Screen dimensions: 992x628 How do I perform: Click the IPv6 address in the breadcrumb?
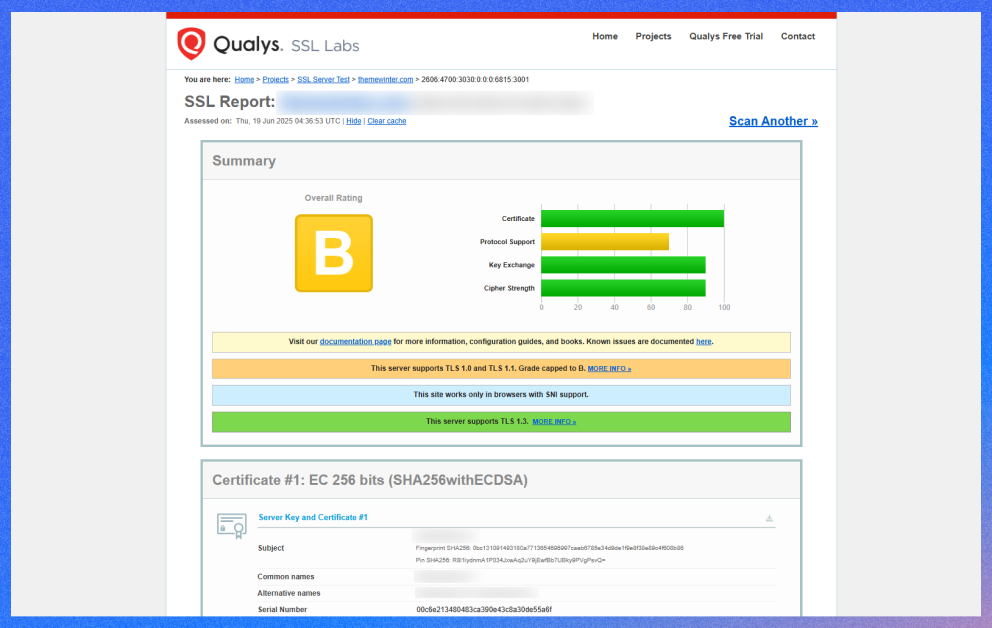[475, 80]
